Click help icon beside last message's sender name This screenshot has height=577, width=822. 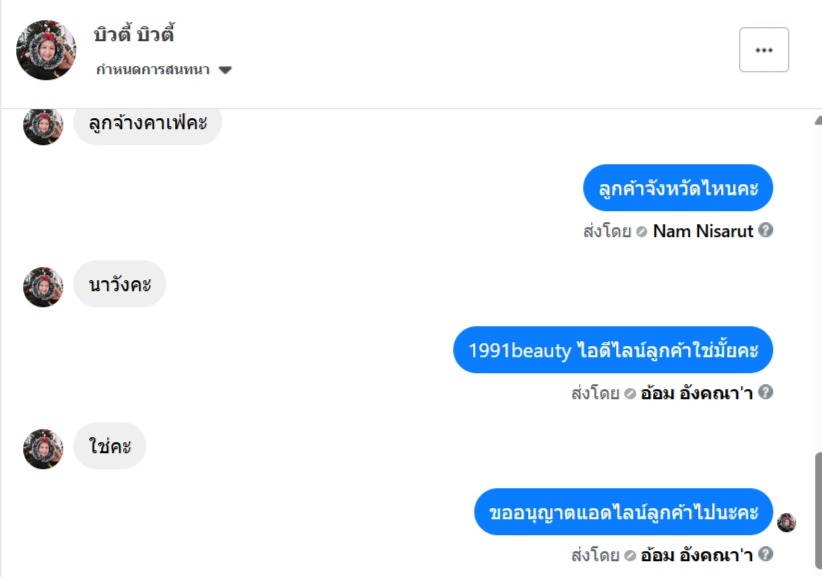(x=766, y=554)
